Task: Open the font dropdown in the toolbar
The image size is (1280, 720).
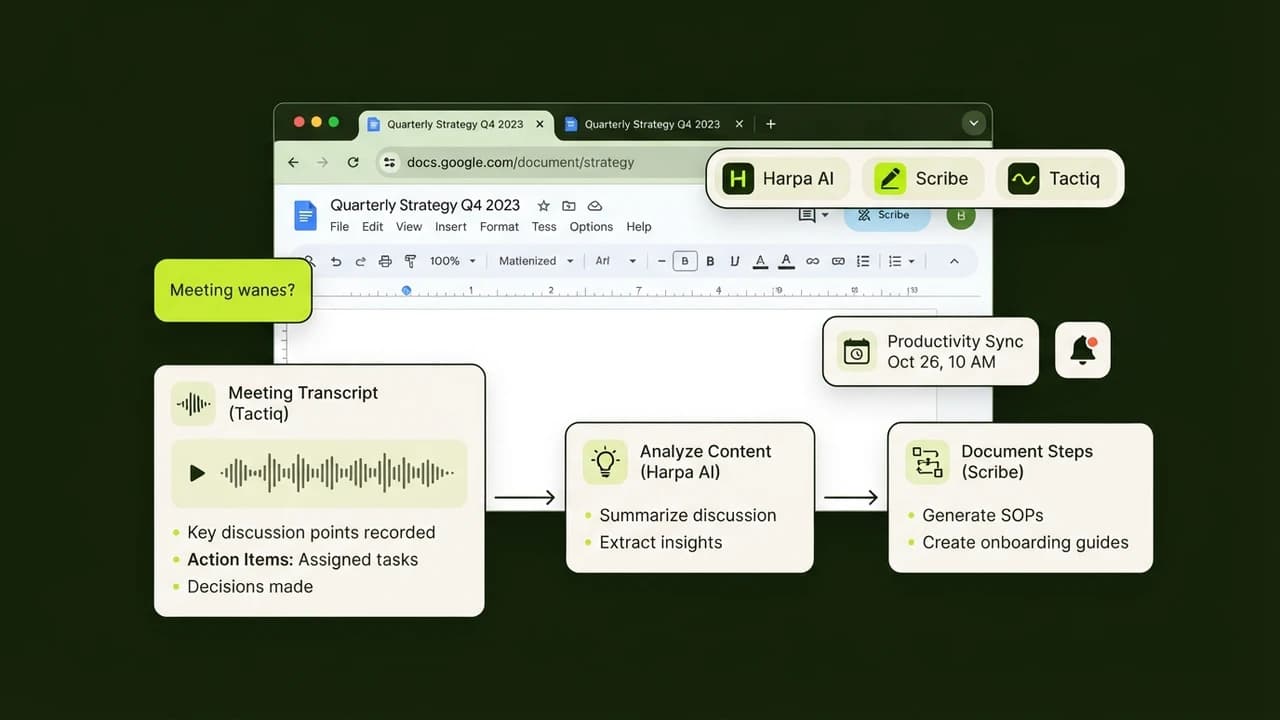Action: coord(616,261)
